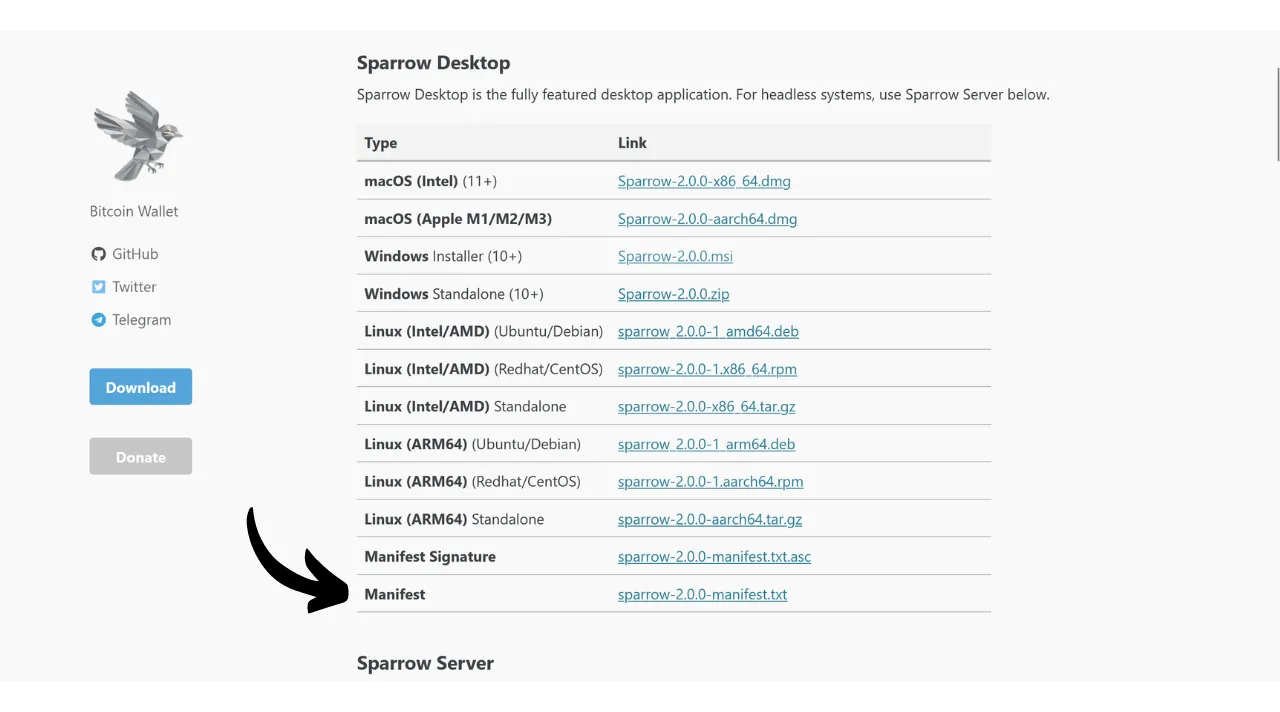Download Sparrow-2.0.0-aarch64.dmg for Apple Silicon
The image size is (1280, 712).
[707, 219]
